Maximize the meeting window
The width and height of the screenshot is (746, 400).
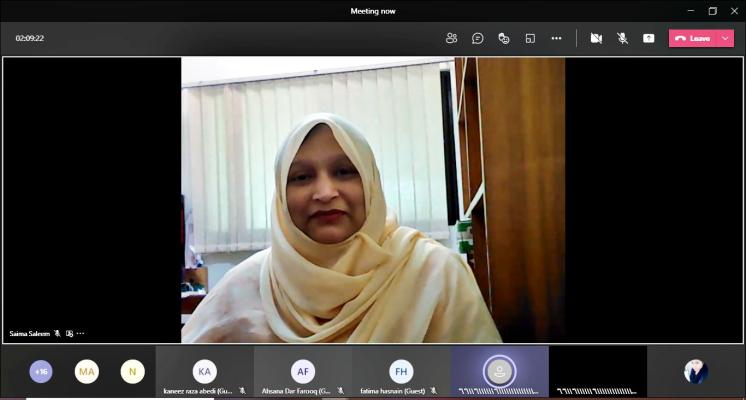coord(713,11)
